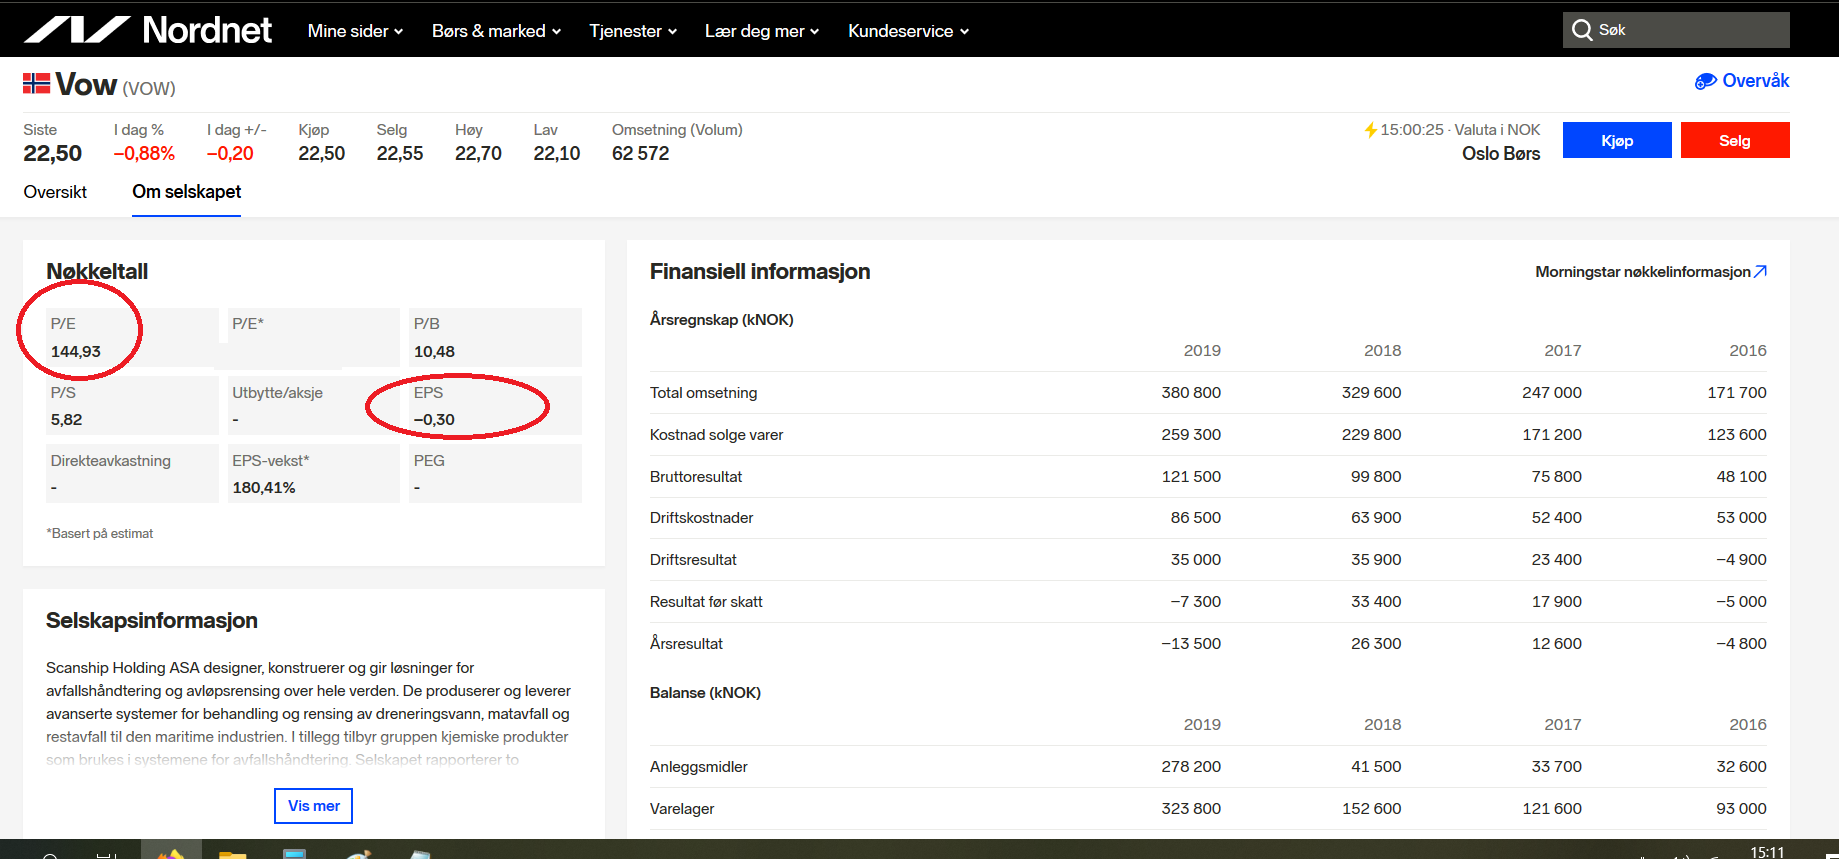Viewport: 1839px width, 859px height.
Task: Click the external-link arrow beside Morningstar nøkkelinformasjon
Action: 1761,271
